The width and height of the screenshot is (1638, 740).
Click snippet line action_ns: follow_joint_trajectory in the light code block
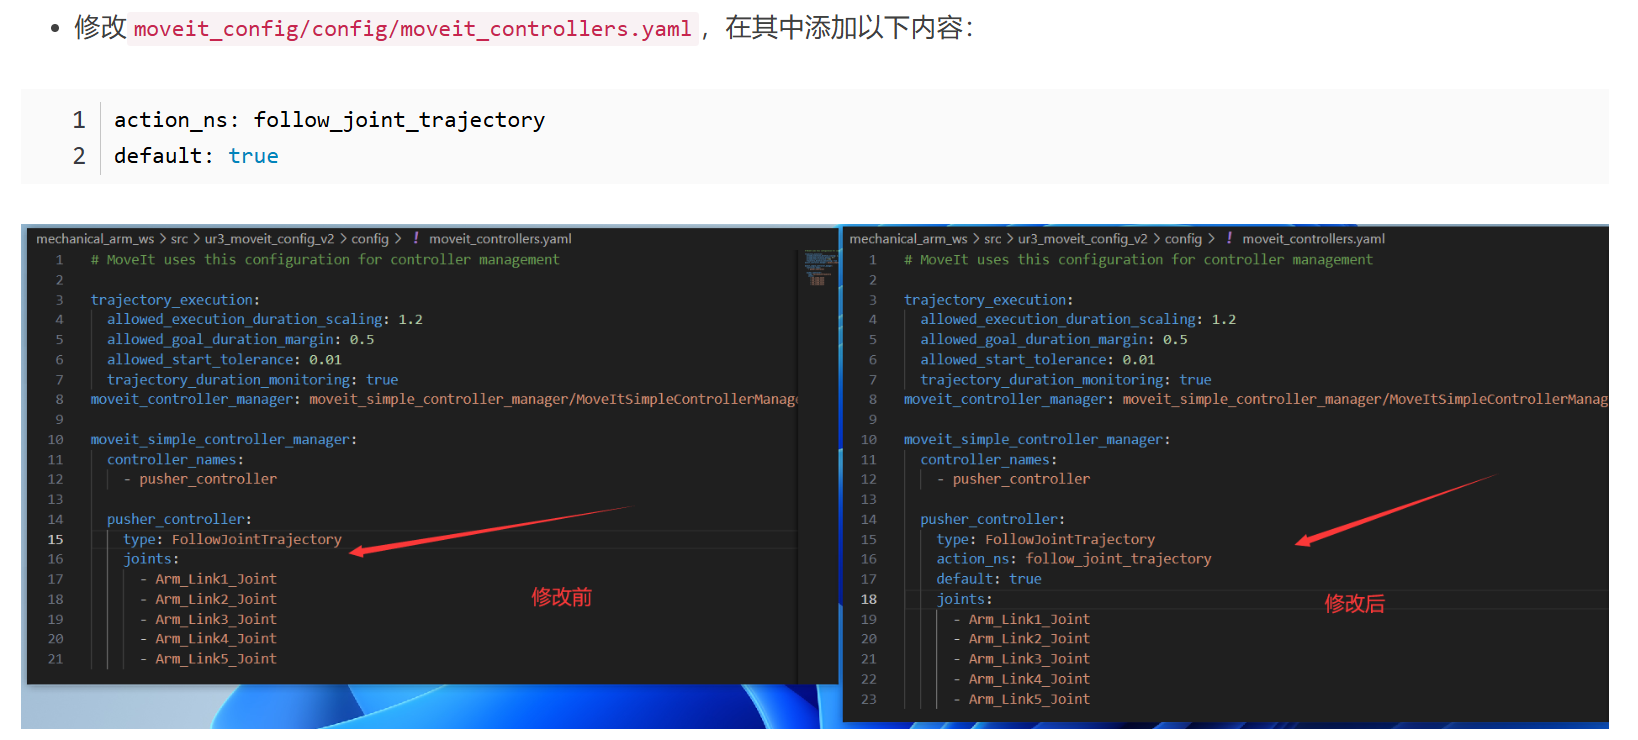tap(329, 120)
